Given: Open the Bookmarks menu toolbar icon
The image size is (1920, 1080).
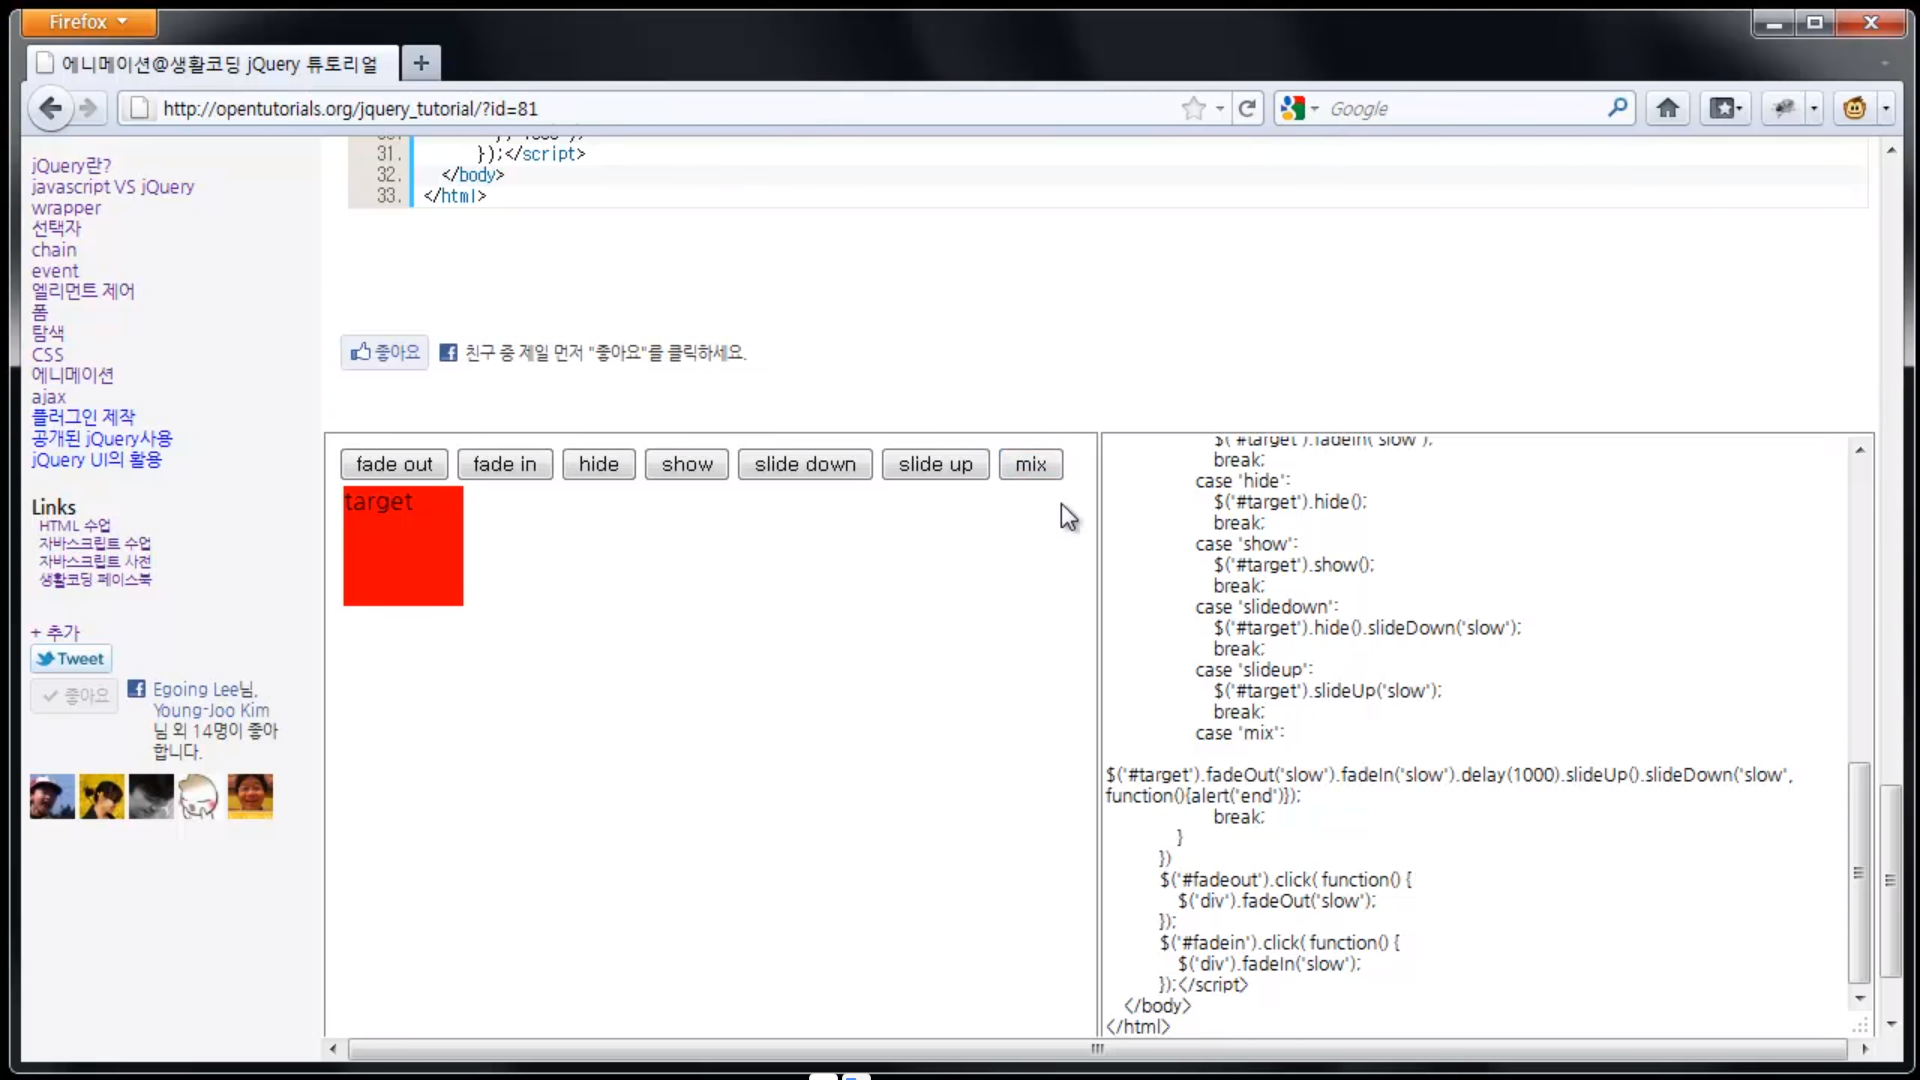Looking at the screenshot, I should tap(1724, 108).
